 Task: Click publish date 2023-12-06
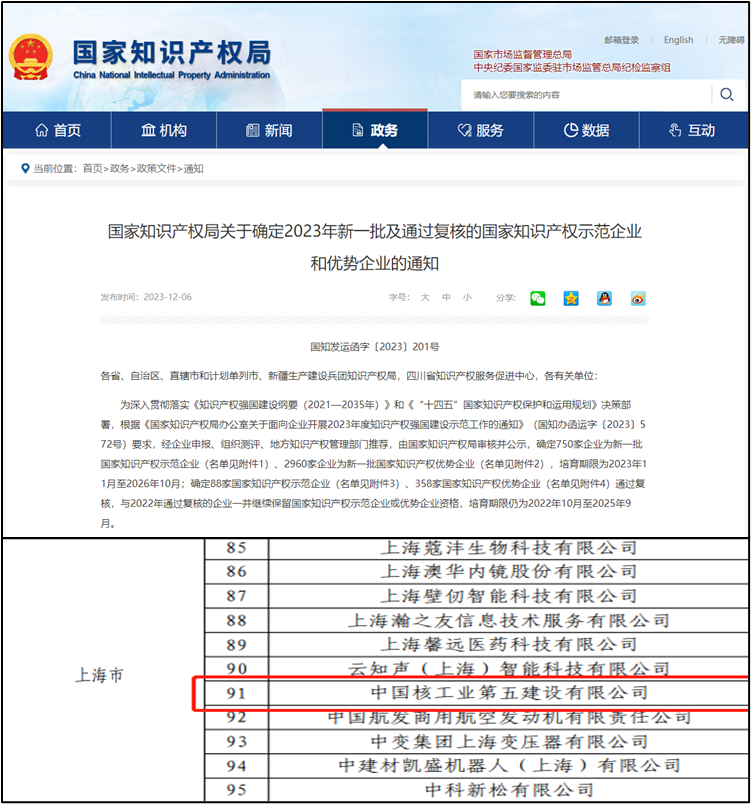pos(168,297)
